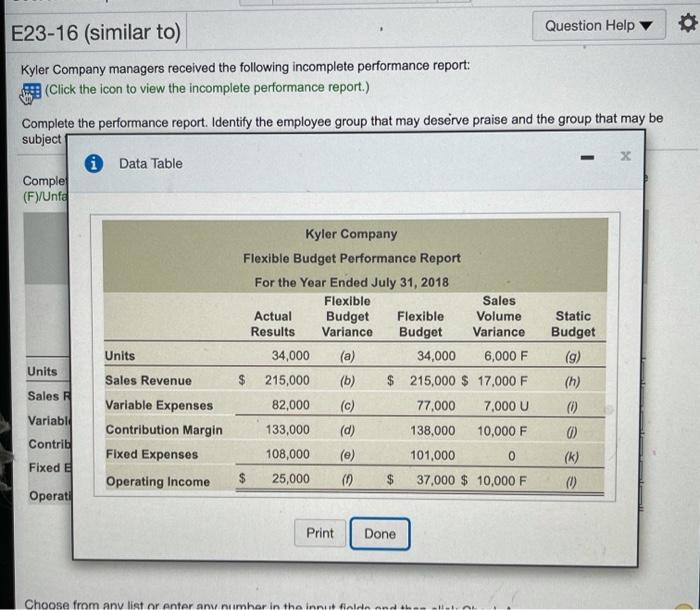Select the Actual Results units value 34,000
Screen dimensions: 700x610
pyautogui.click(x=291, y=355)
